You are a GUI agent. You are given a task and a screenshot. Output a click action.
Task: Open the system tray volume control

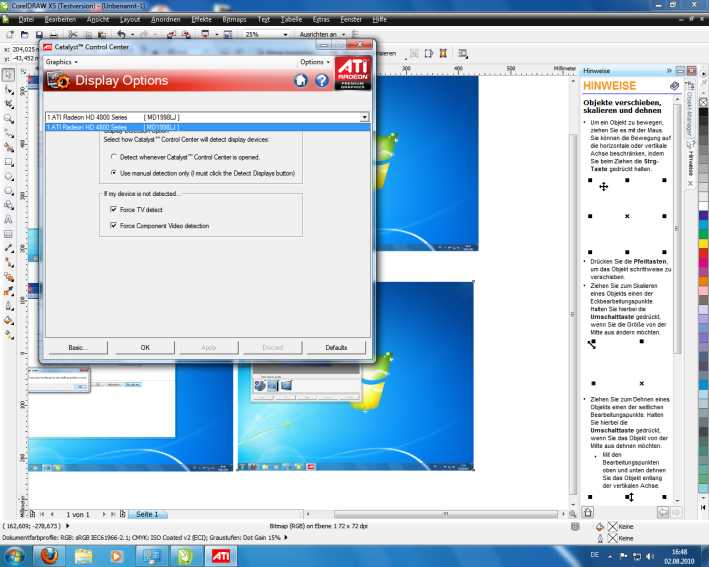point(650,556)
